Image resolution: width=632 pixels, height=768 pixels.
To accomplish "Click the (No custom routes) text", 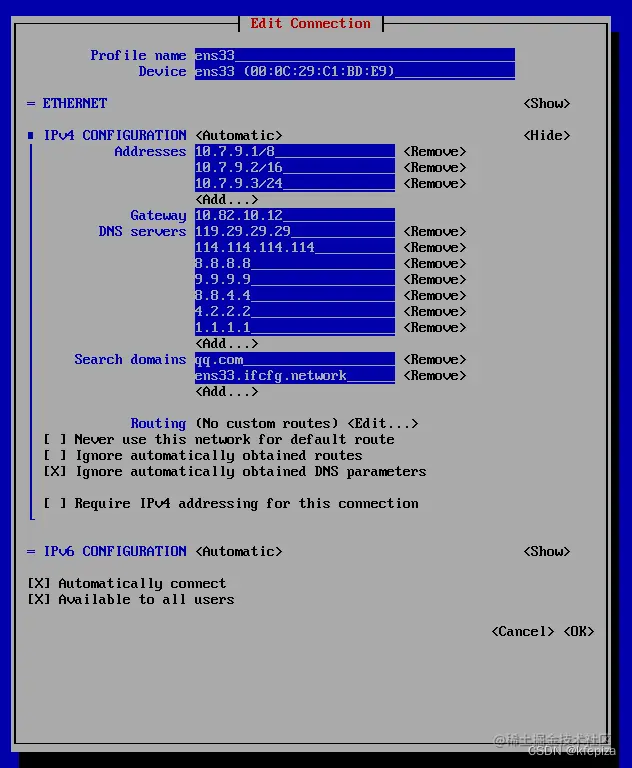I will coord(267,423).
